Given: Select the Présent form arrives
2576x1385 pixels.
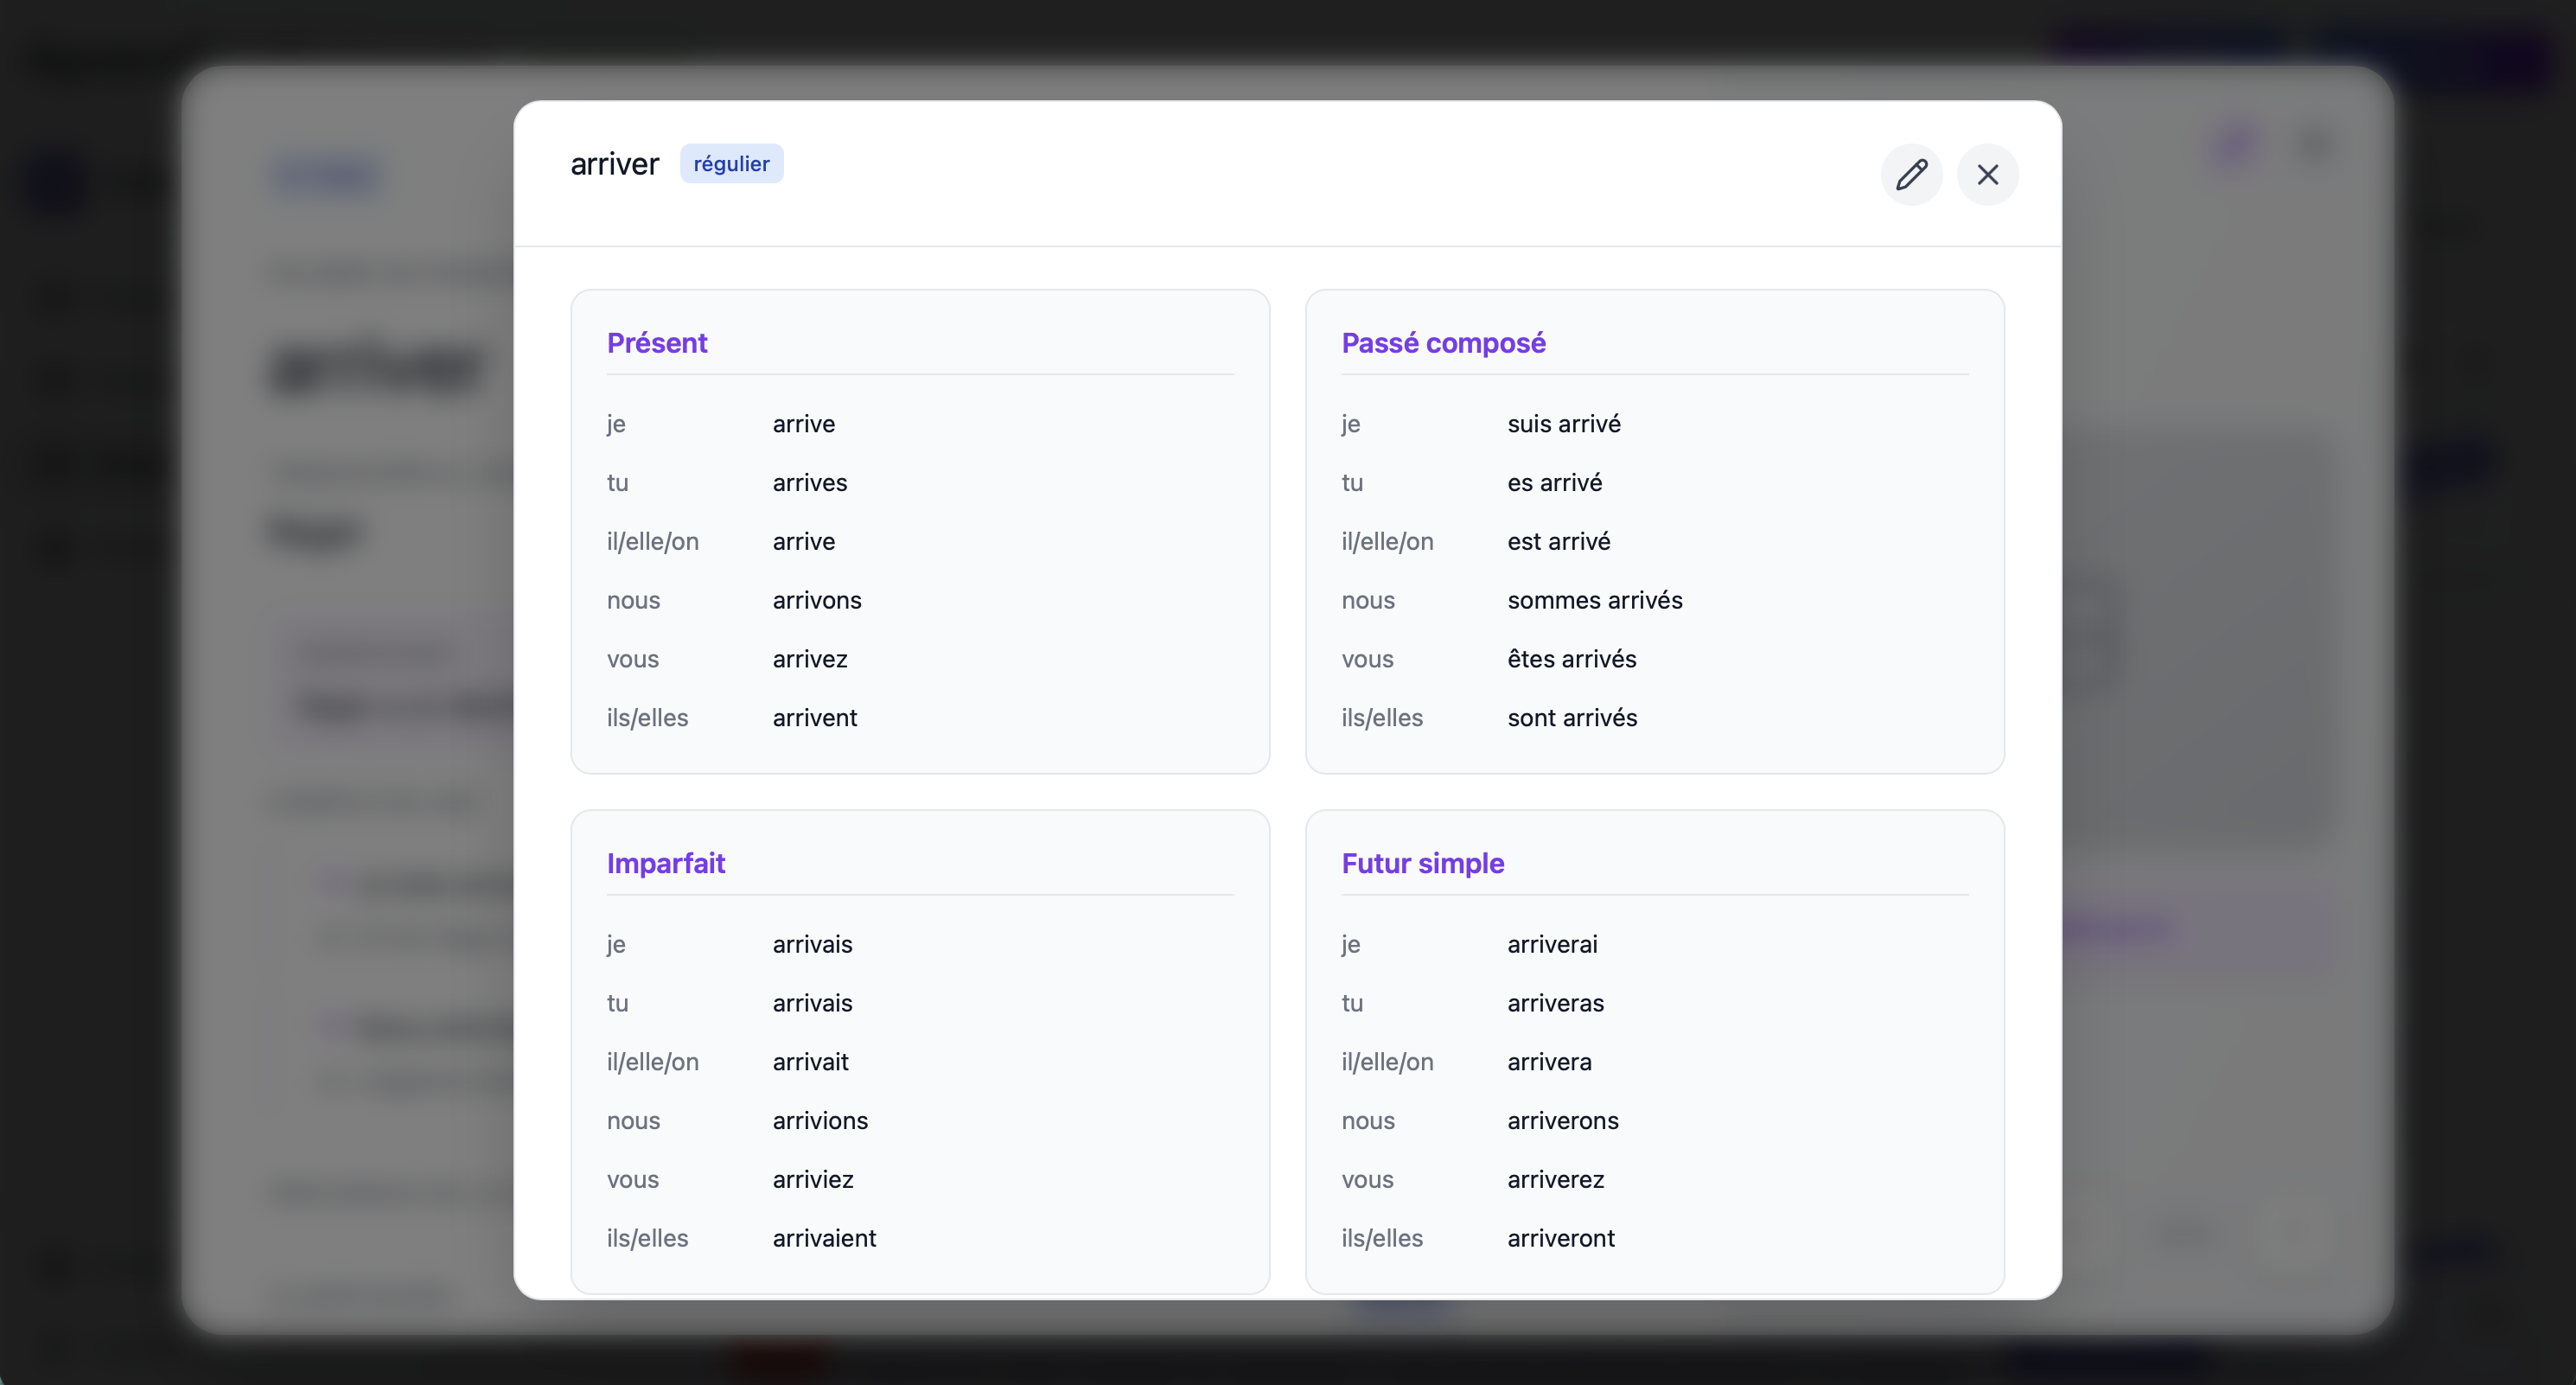Looking at the screenshot, I should pyautogui.click(x=809, y=483).
